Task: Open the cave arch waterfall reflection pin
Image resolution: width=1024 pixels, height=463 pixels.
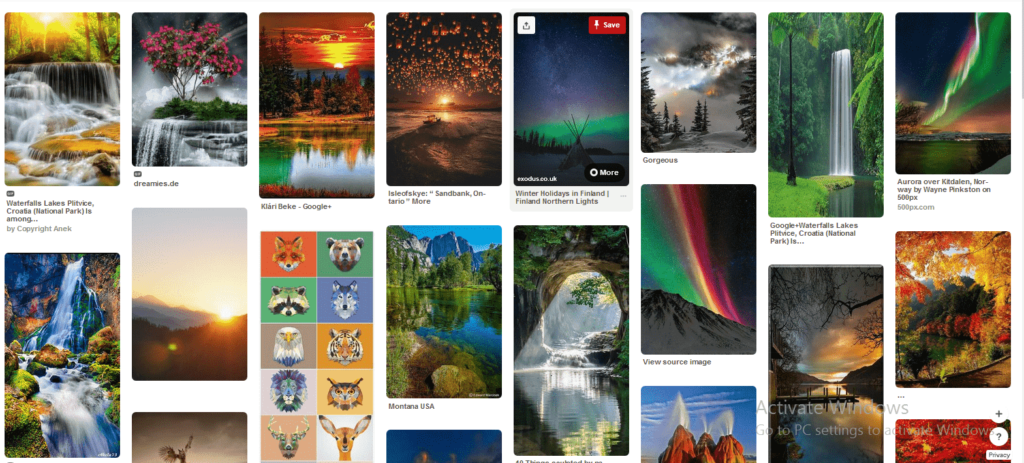Action: (x=571, y=340)
